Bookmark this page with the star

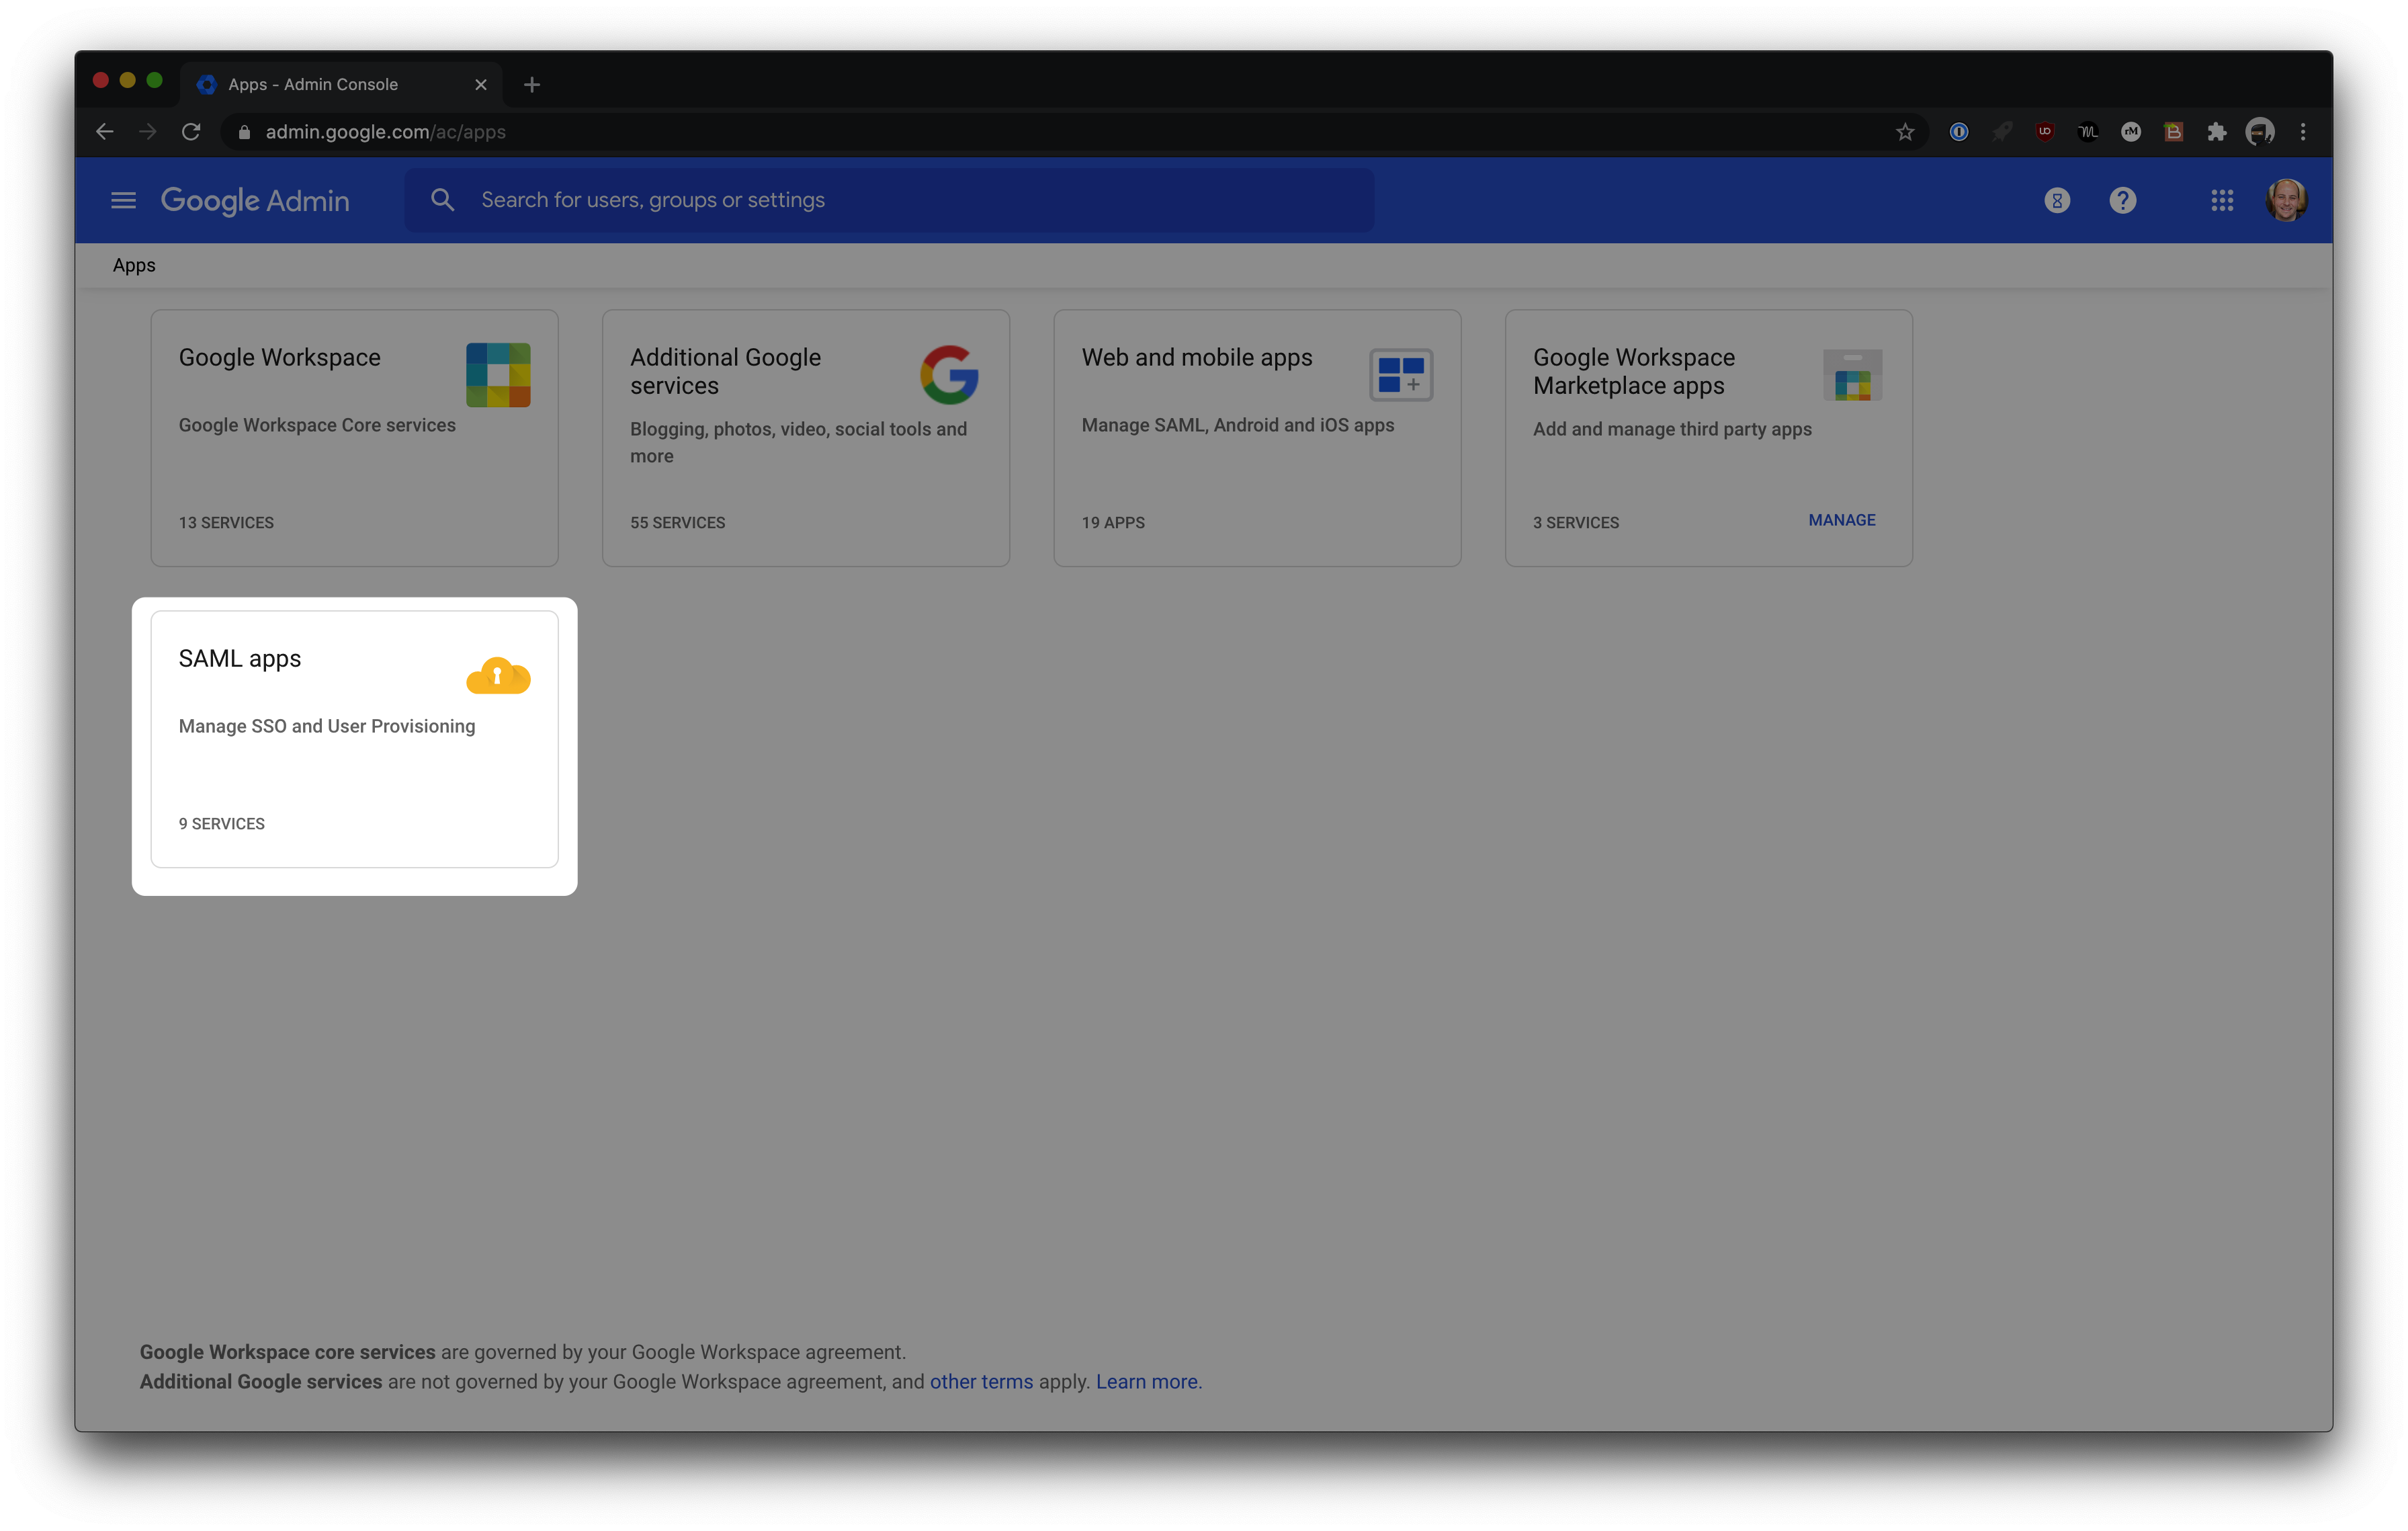(x=1905, y=131)
